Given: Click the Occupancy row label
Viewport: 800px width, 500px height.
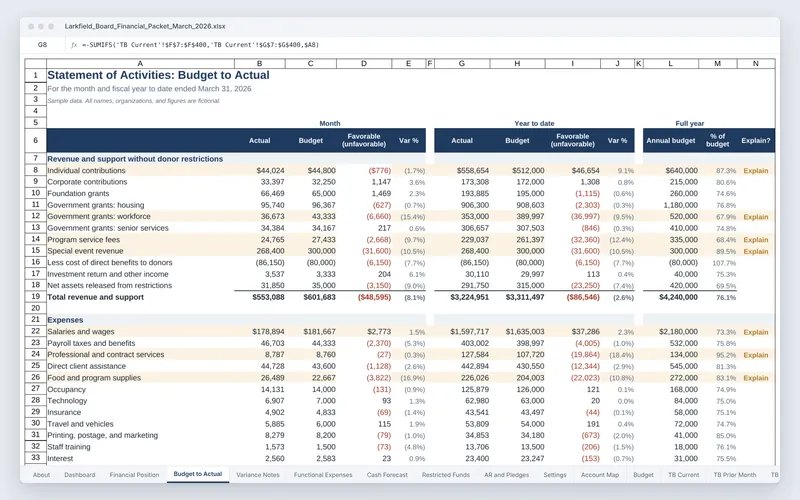Looking at the screenshot, I should (66, 389).
